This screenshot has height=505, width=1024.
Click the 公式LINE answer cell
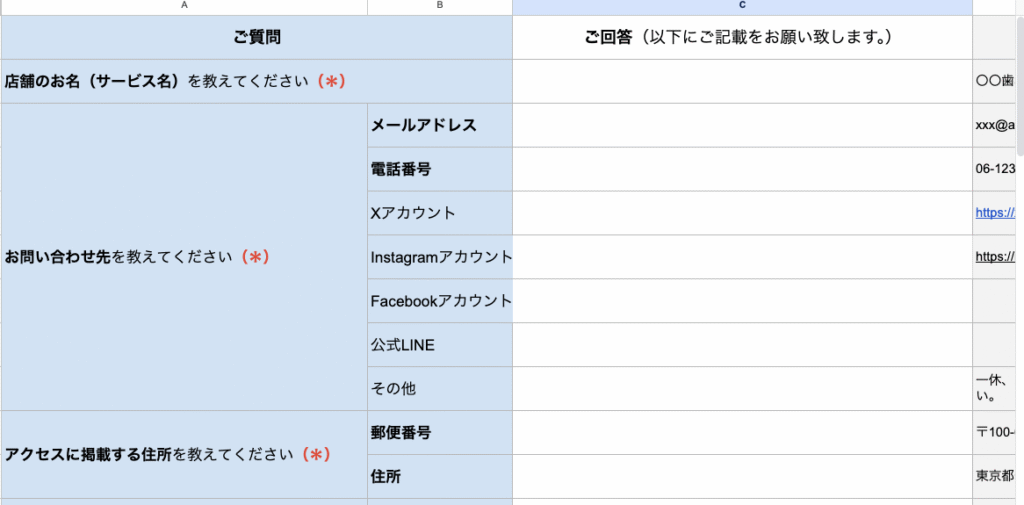(742, 345)
